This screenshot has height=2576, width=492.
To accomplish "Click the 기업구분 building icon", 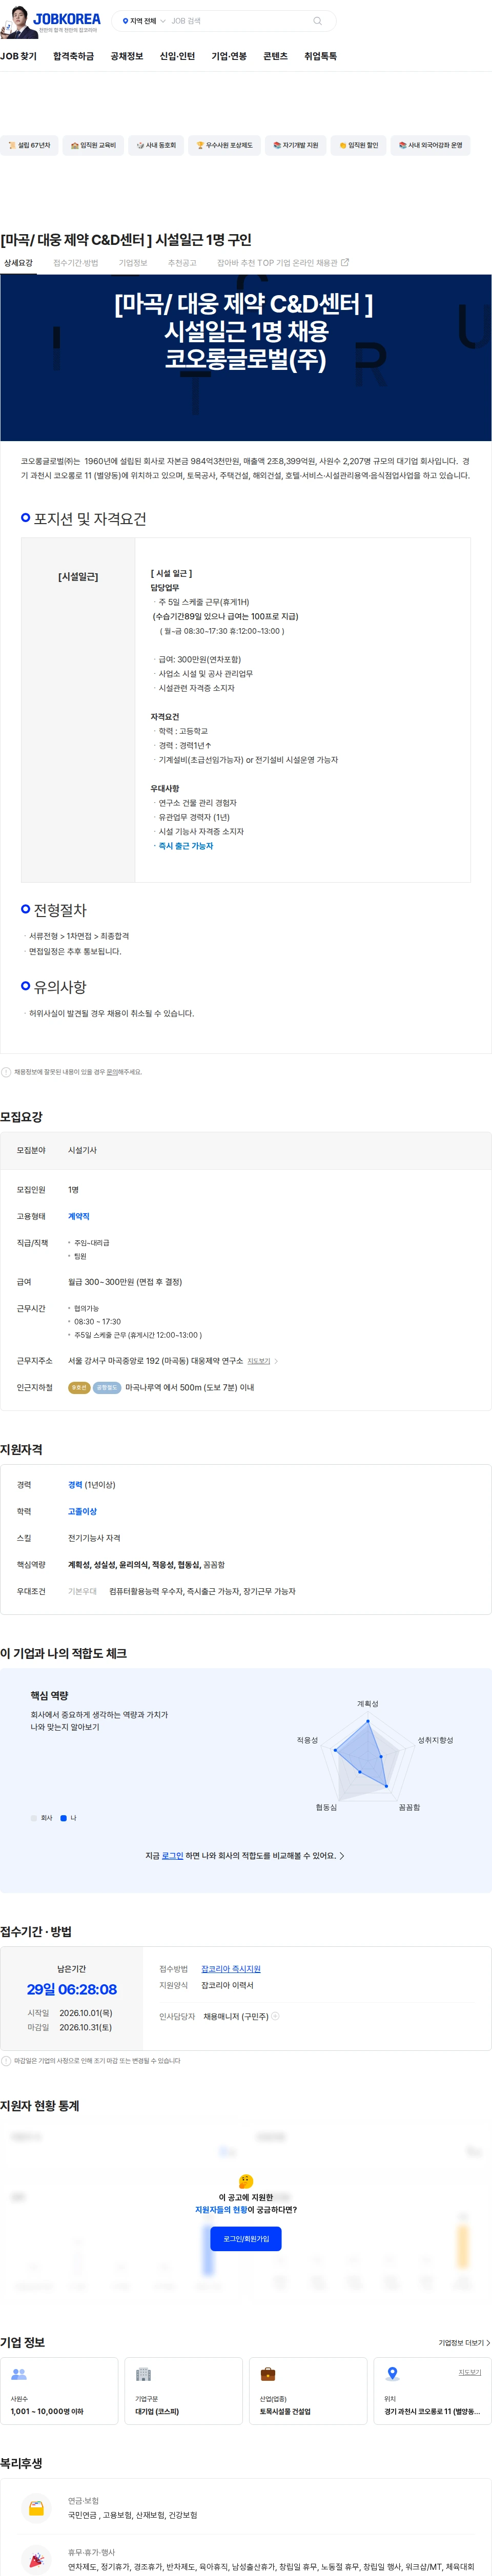I will pyautogui.click(x=143, y=2374).
